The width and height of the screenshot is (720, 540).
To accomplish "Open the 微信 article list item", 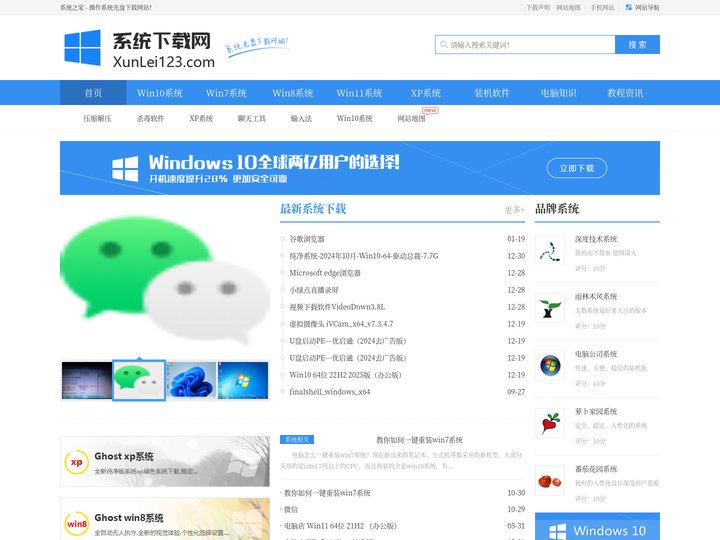I will 291,509.
